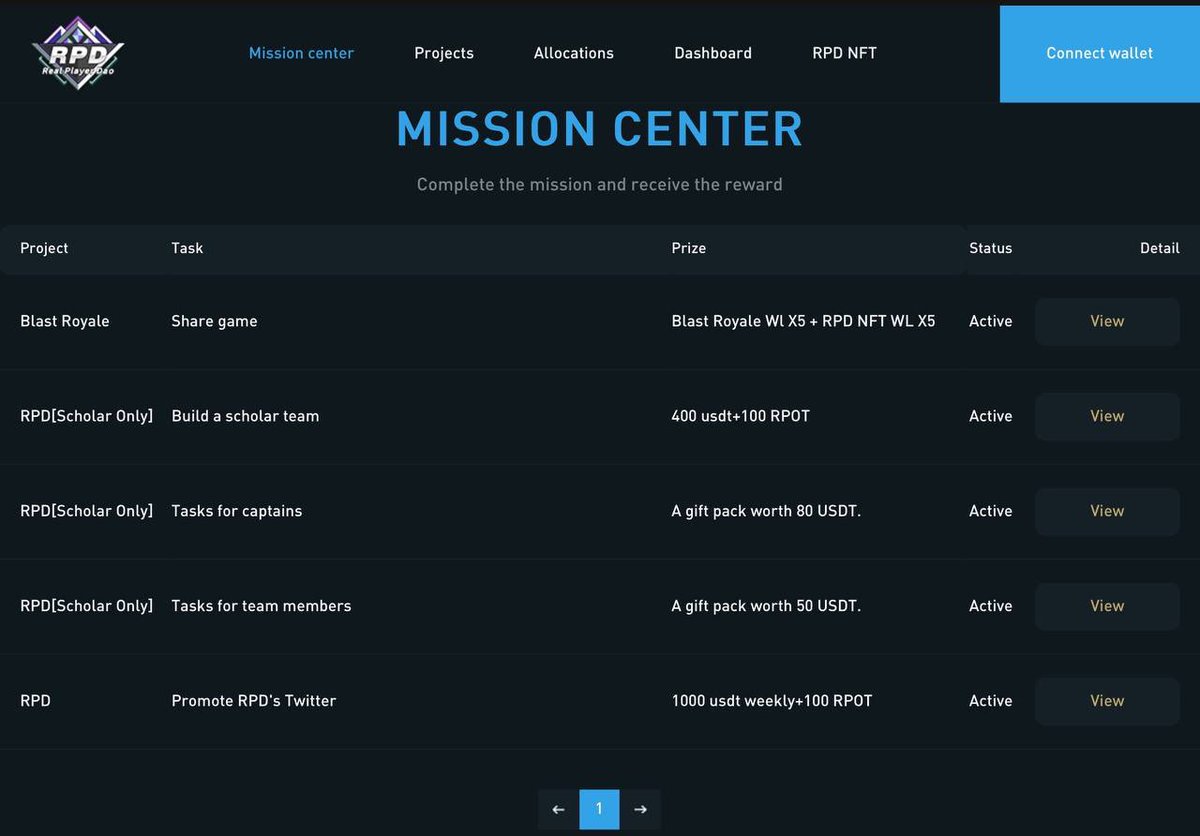Navigate to RPD NFT page

coord(844,53)
